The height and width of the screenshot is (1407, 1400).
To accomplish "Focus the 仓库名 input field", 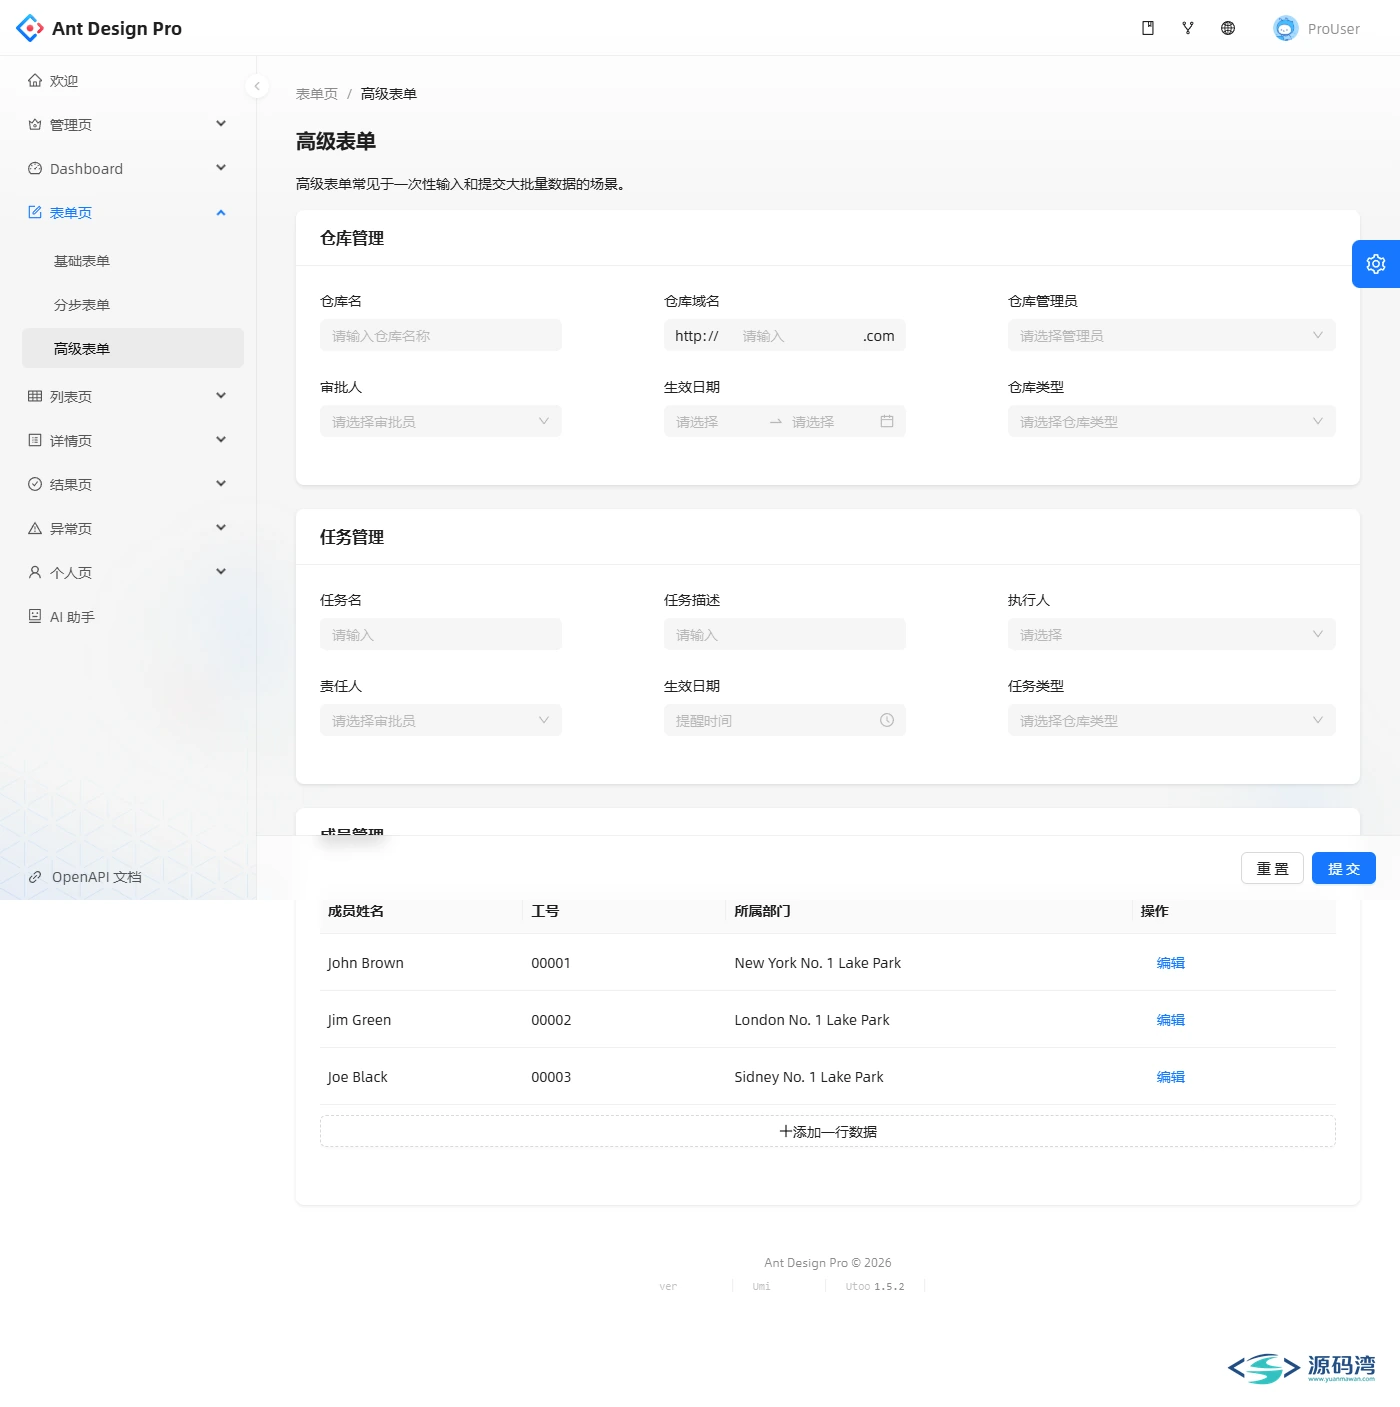I will point(441,335).
